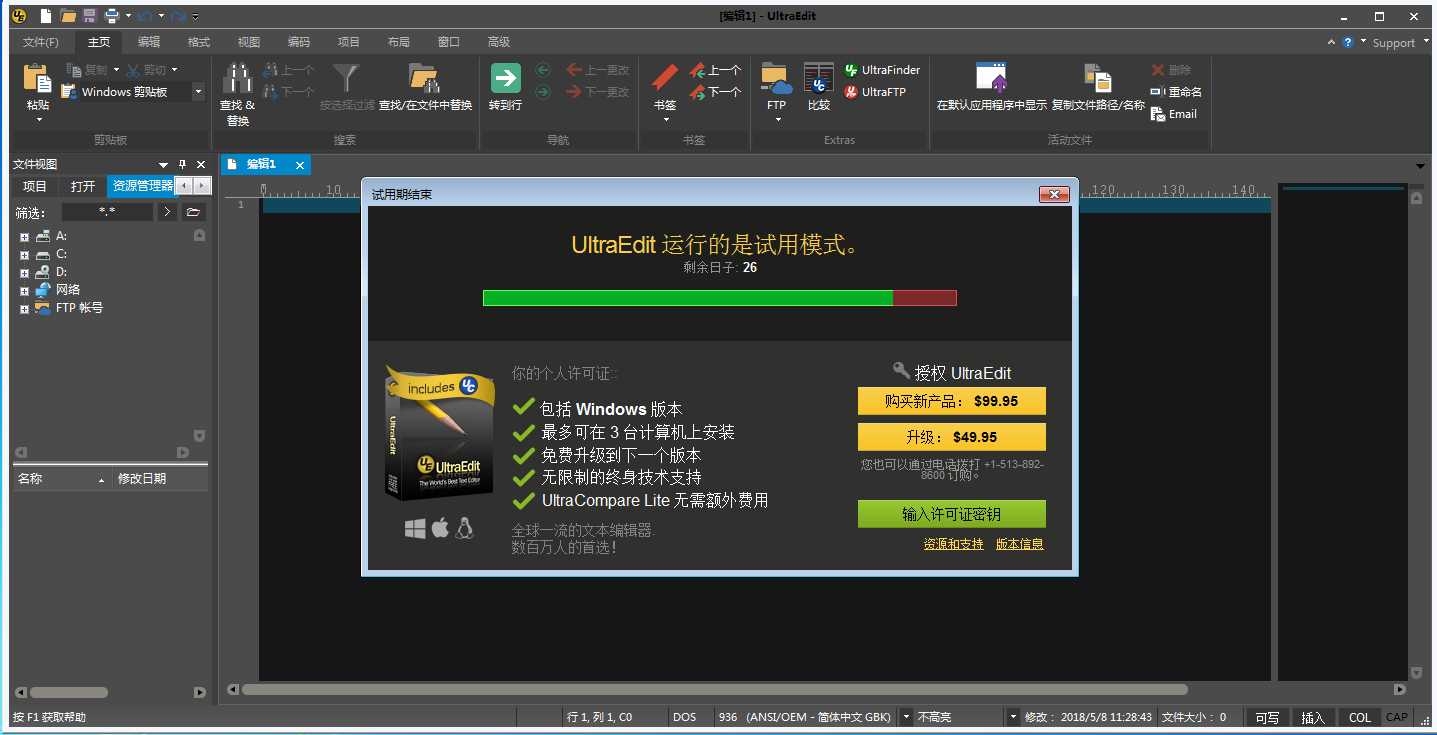Toggle COL column mode in status bar
This screenshot has height=735, width=1437.
pyautogui.click(x=1359, y=717)
